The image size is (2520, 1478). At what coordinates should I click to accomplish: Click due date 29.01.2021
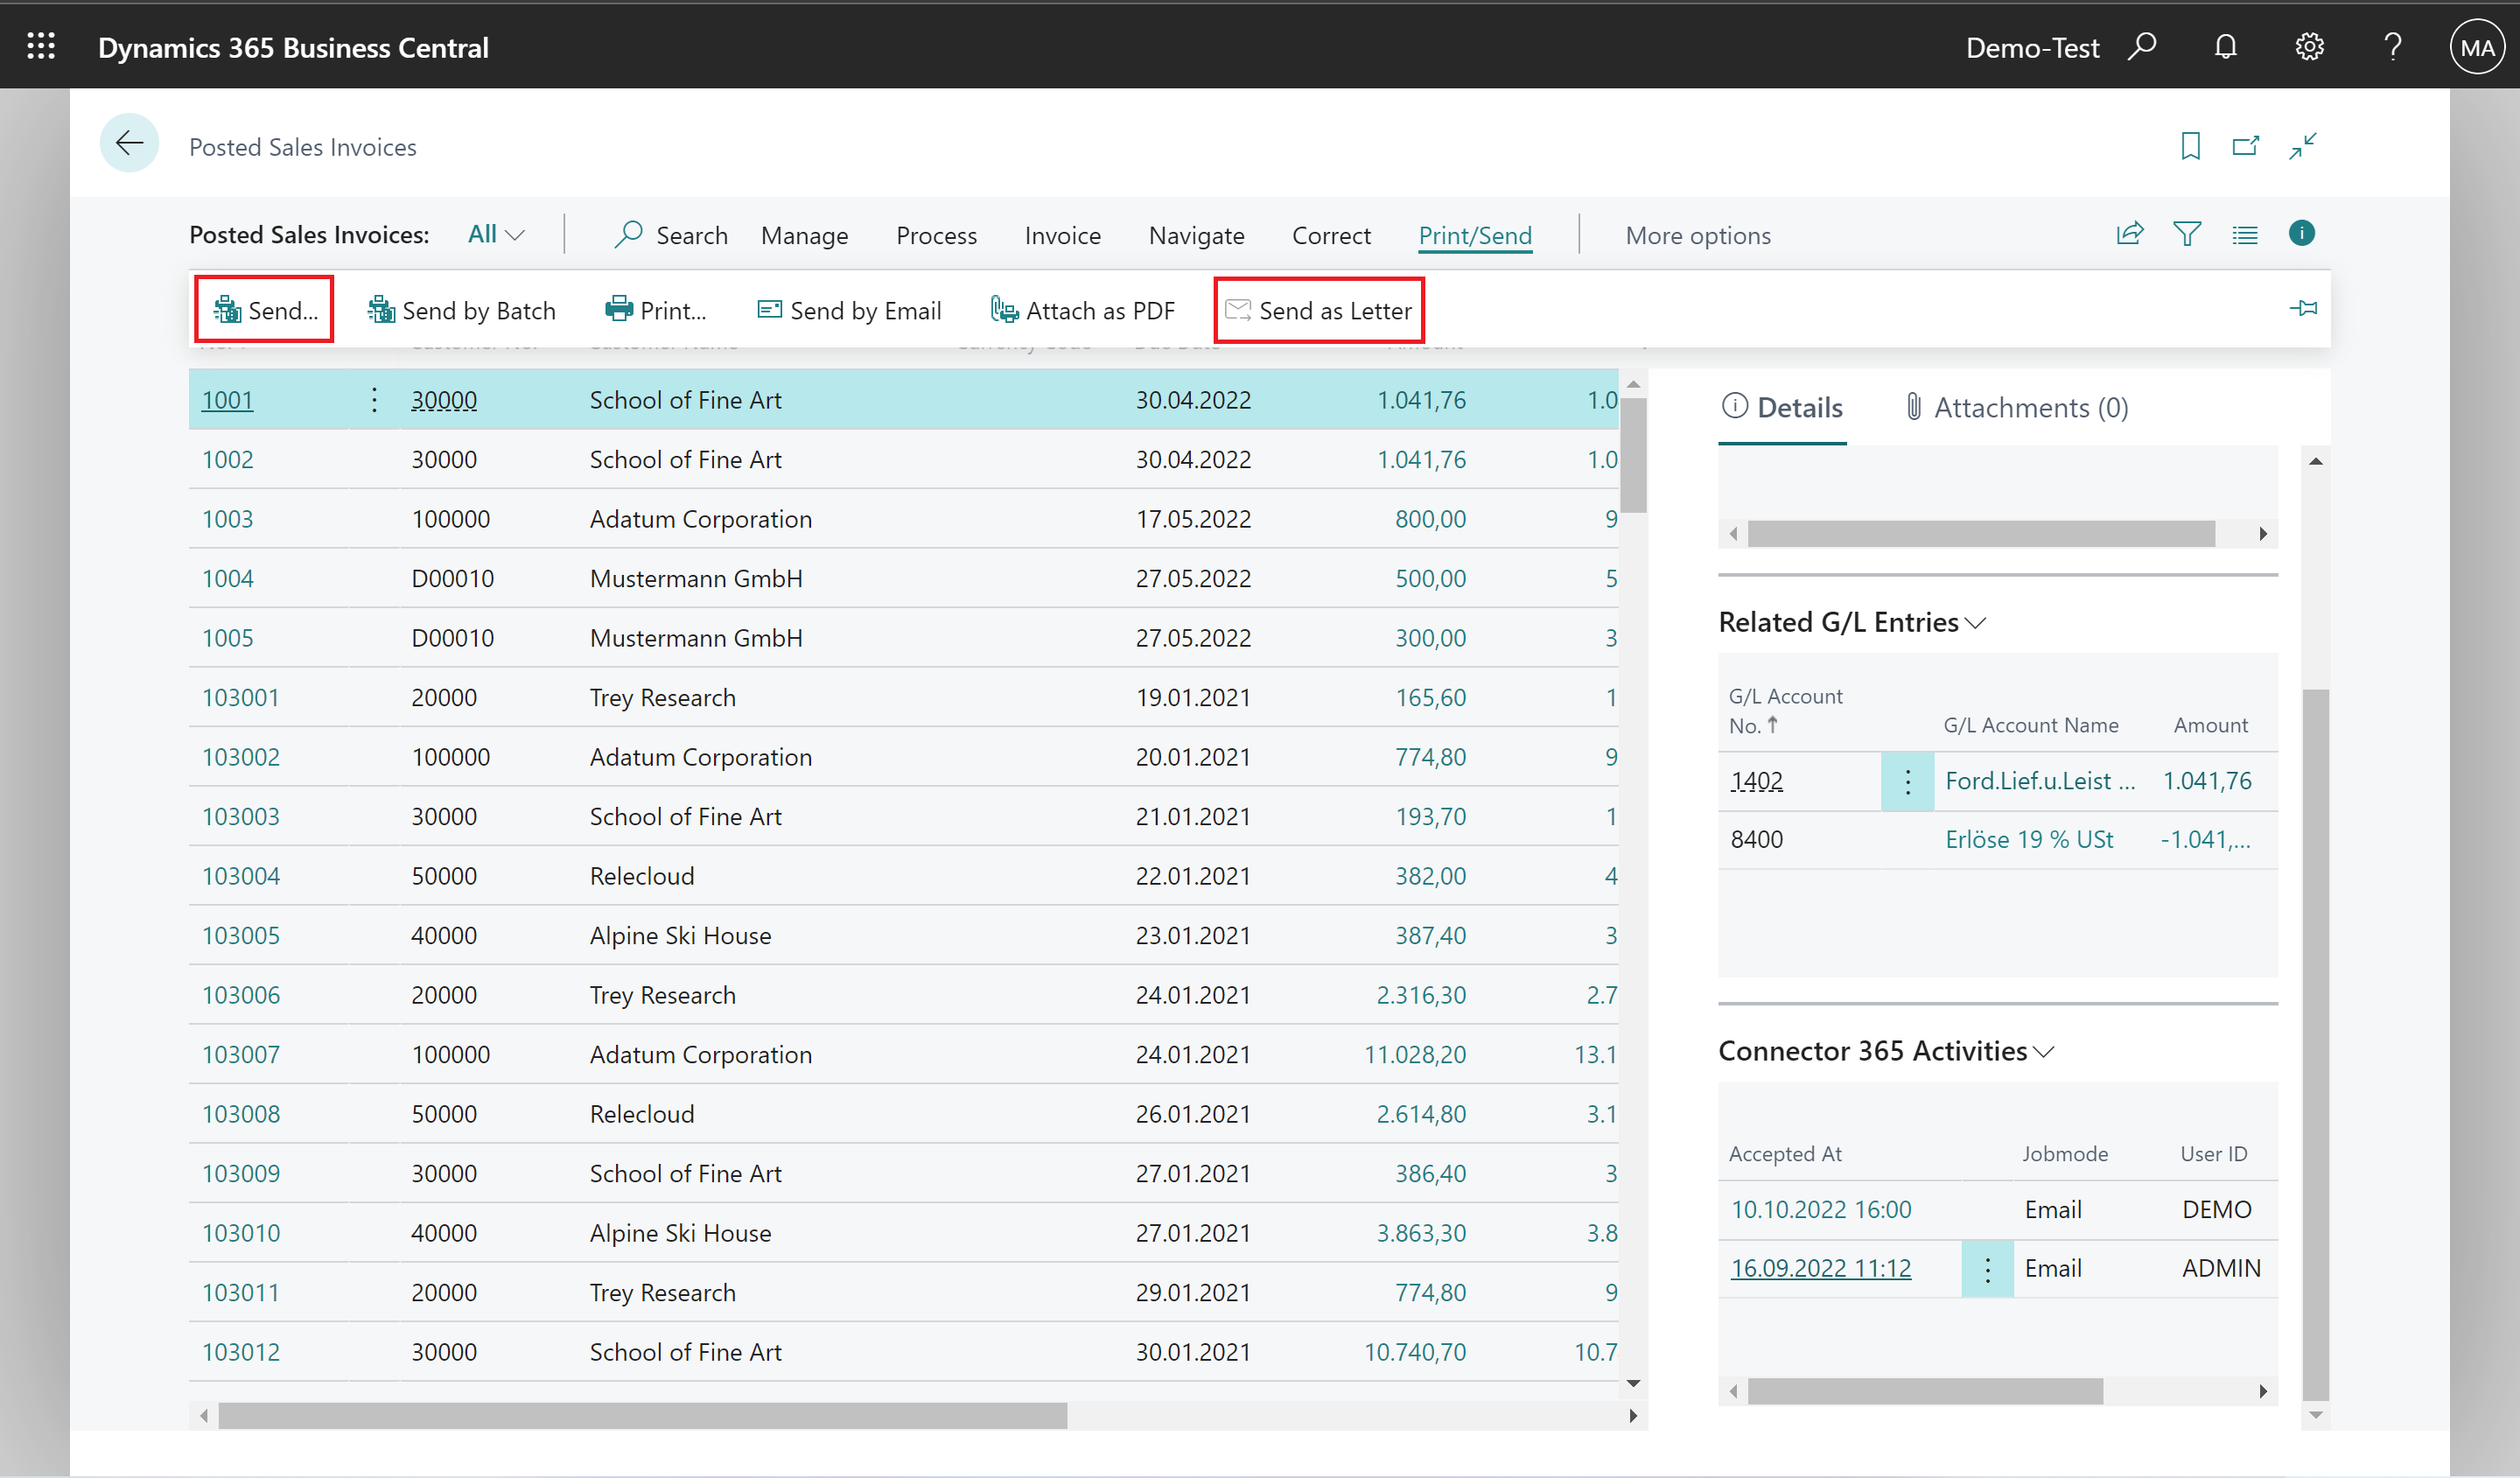click(1192, 1292)
